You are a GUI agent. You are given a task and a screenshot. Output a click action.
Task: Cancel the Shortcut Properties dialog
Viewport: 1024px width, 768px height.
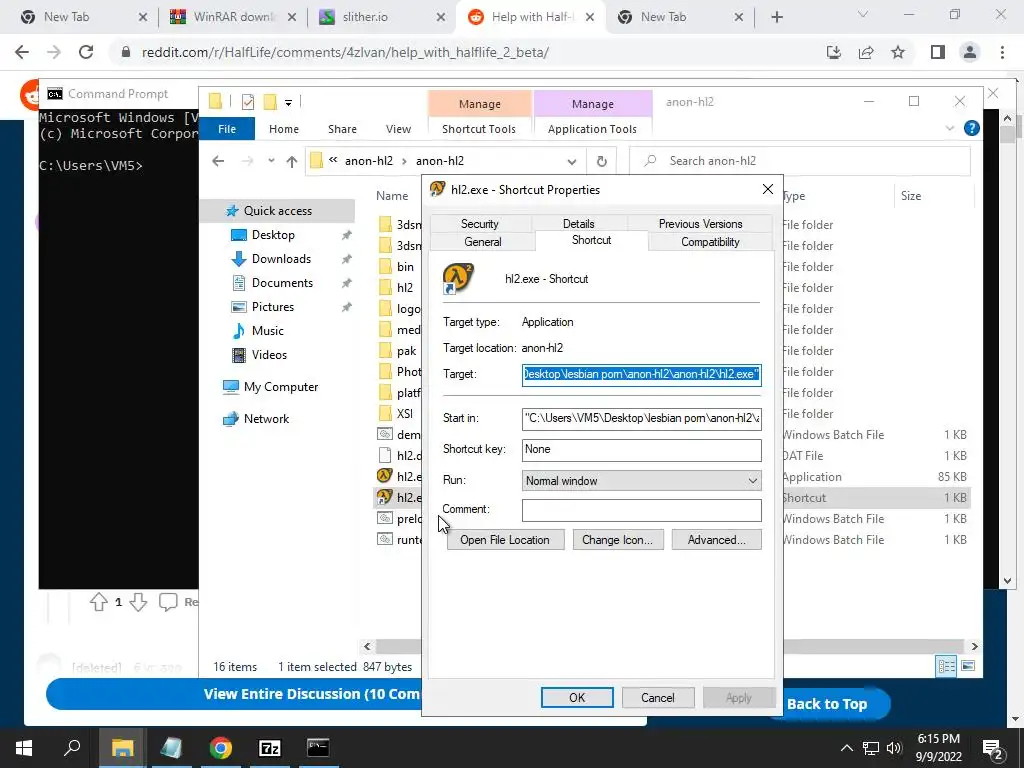[x=658, y=697]
